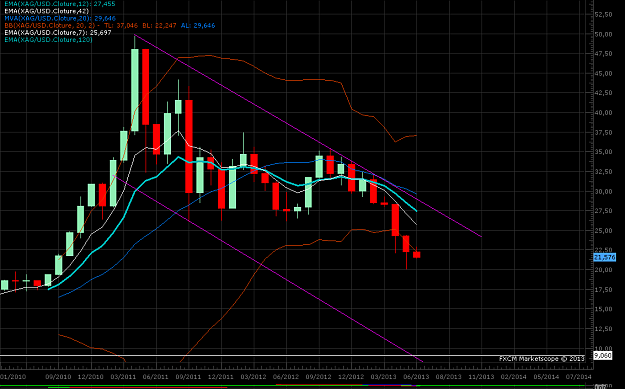Click the 03/2011 date axis label
Image resolution: width=625 pixels, height=389 pixels.
123,377
